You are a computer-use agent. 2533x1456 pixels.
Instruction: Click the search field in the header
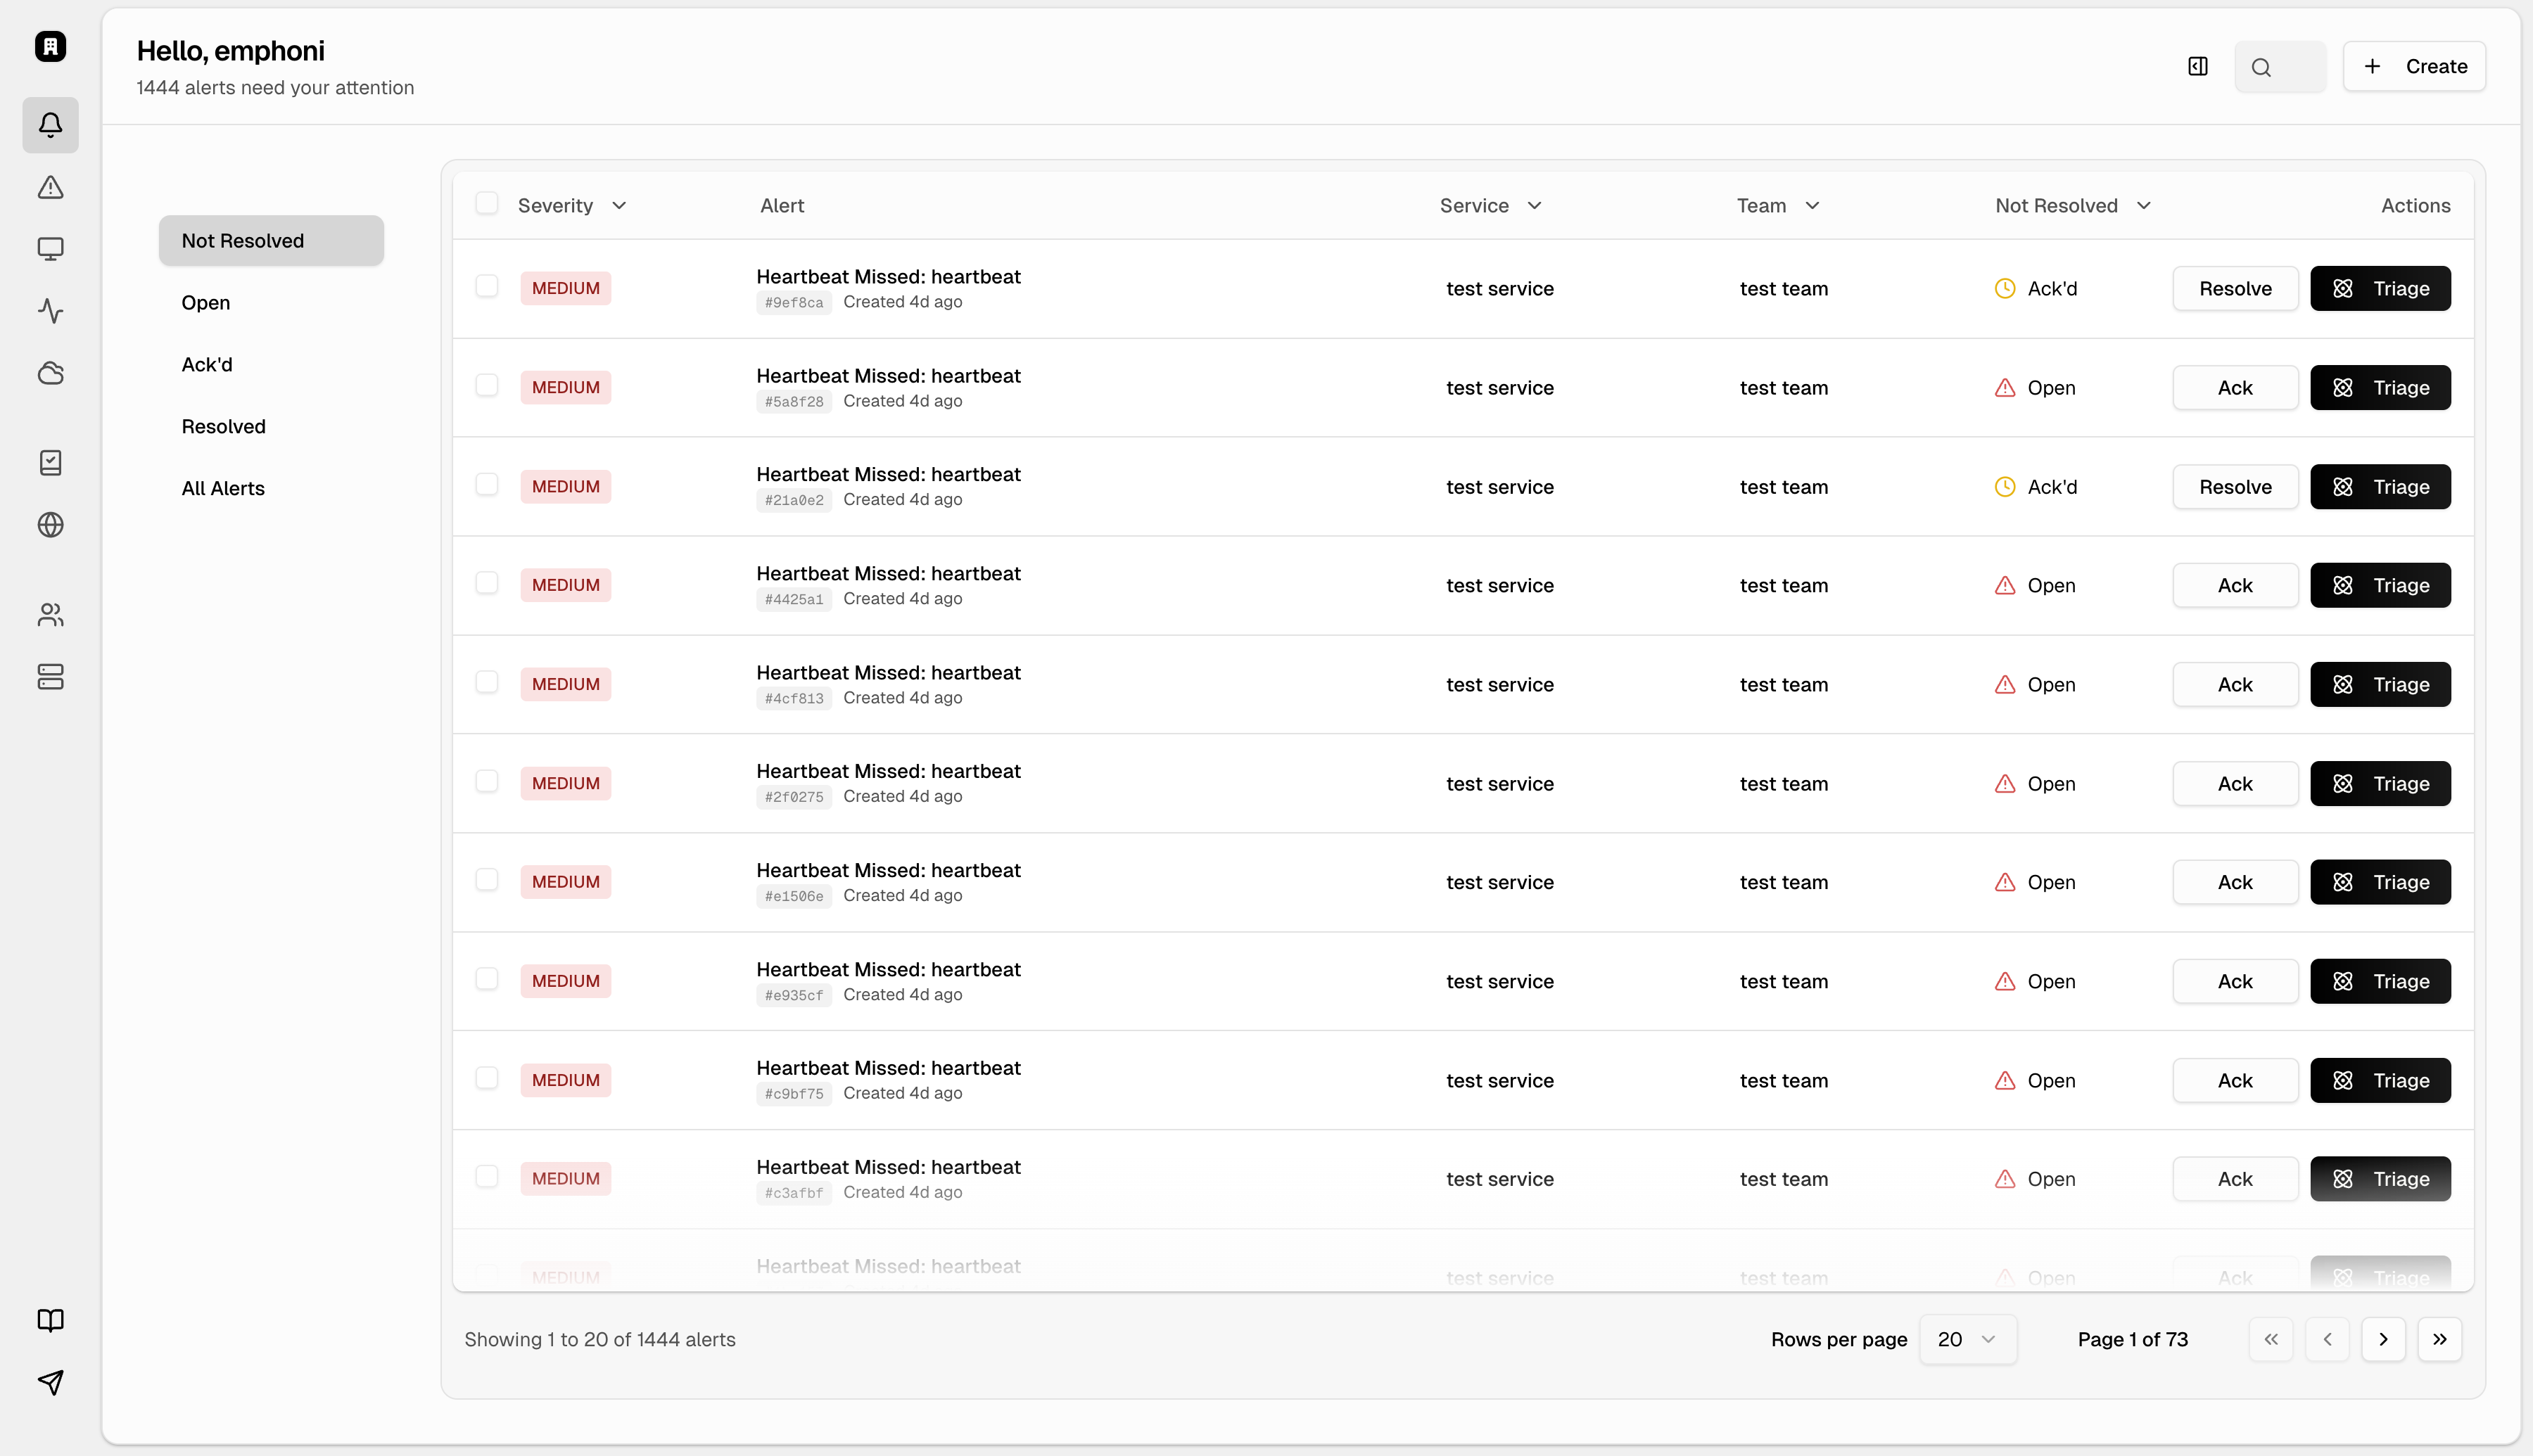click(x=2280, y=67)
